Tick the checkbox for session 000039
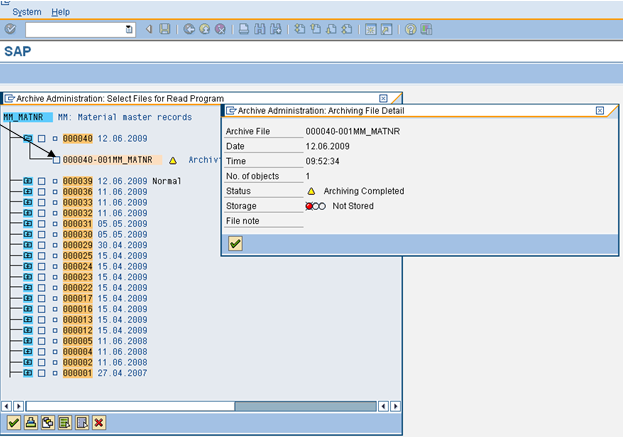This screenshot has width=623, height=437. click(41, 181)
